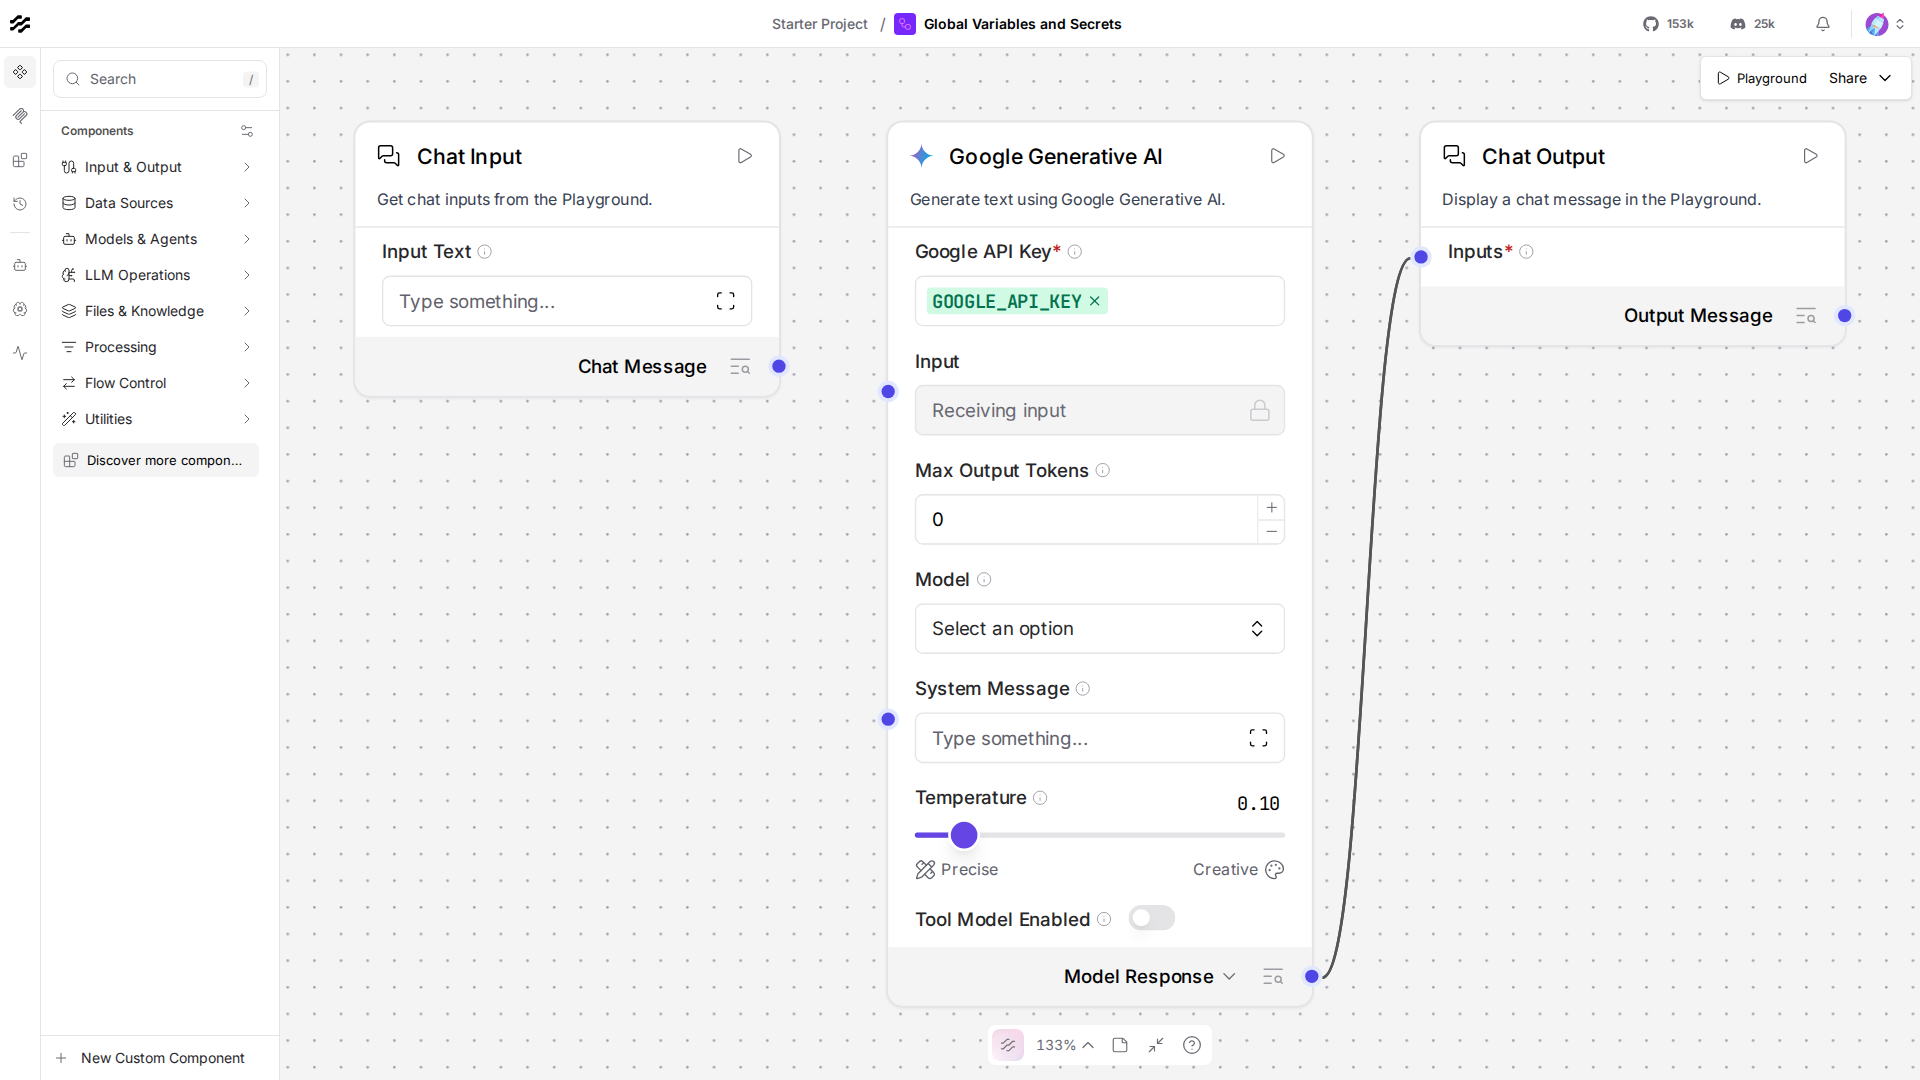Open component settings filter icon

coord(247,131)
